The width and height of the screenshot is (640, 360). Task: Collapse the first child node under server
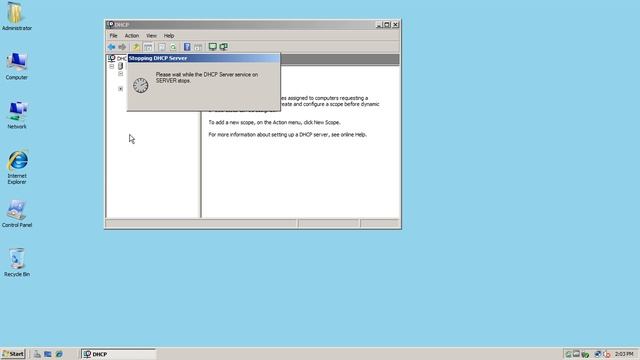tap(120, 74)
